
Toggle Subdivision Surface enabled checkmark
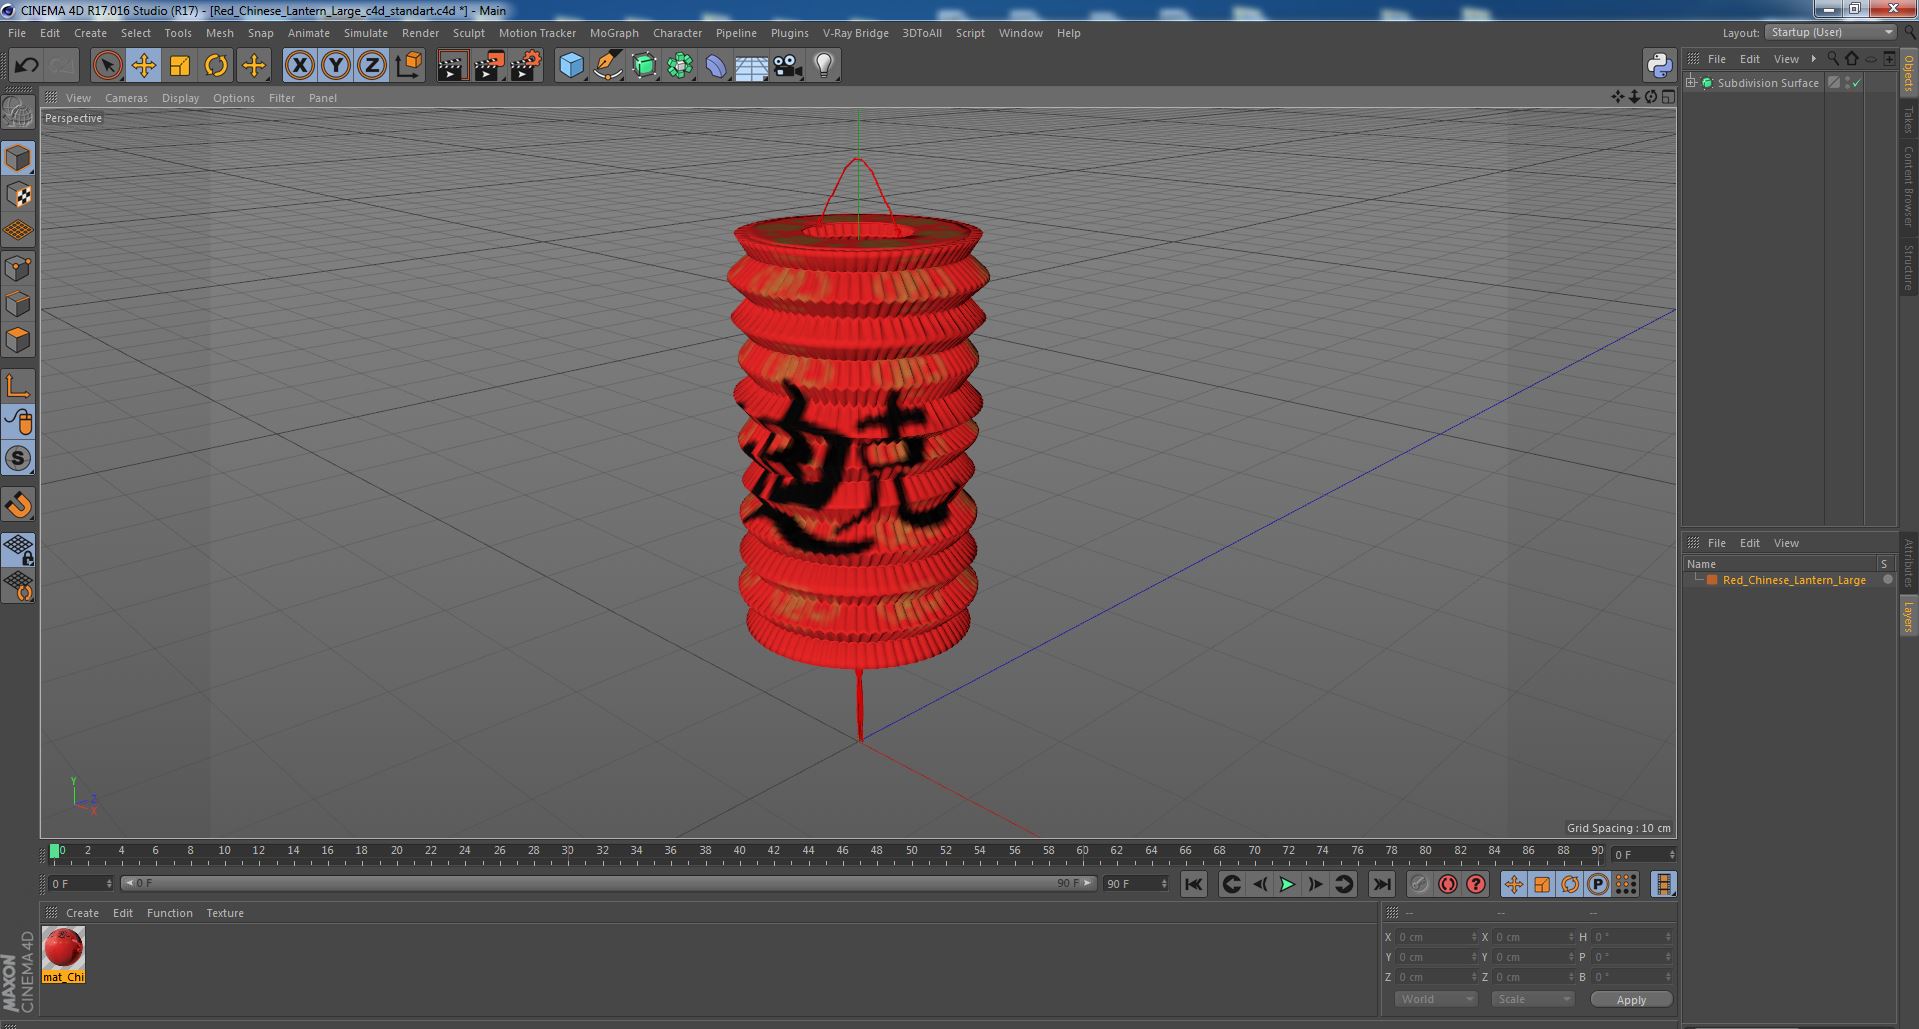click(1857, 83)
